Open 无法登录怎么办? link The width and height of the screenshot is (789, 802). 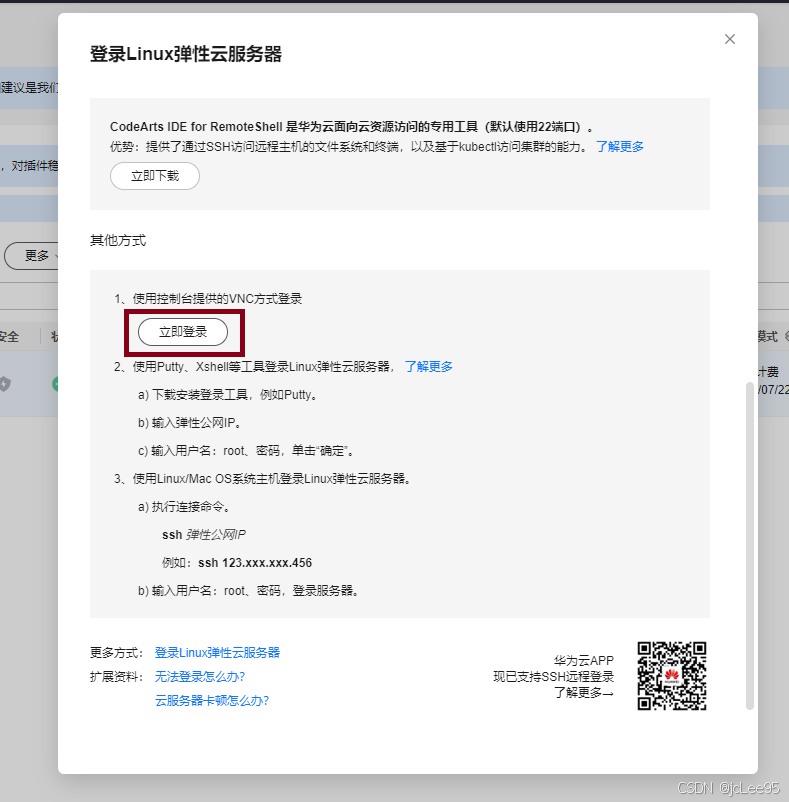pyautogui.click(x=200, y=677)
